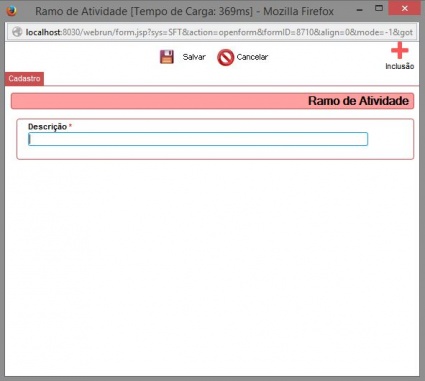Select the Salvar text button

pyautogui.click(x=194, y=57)
